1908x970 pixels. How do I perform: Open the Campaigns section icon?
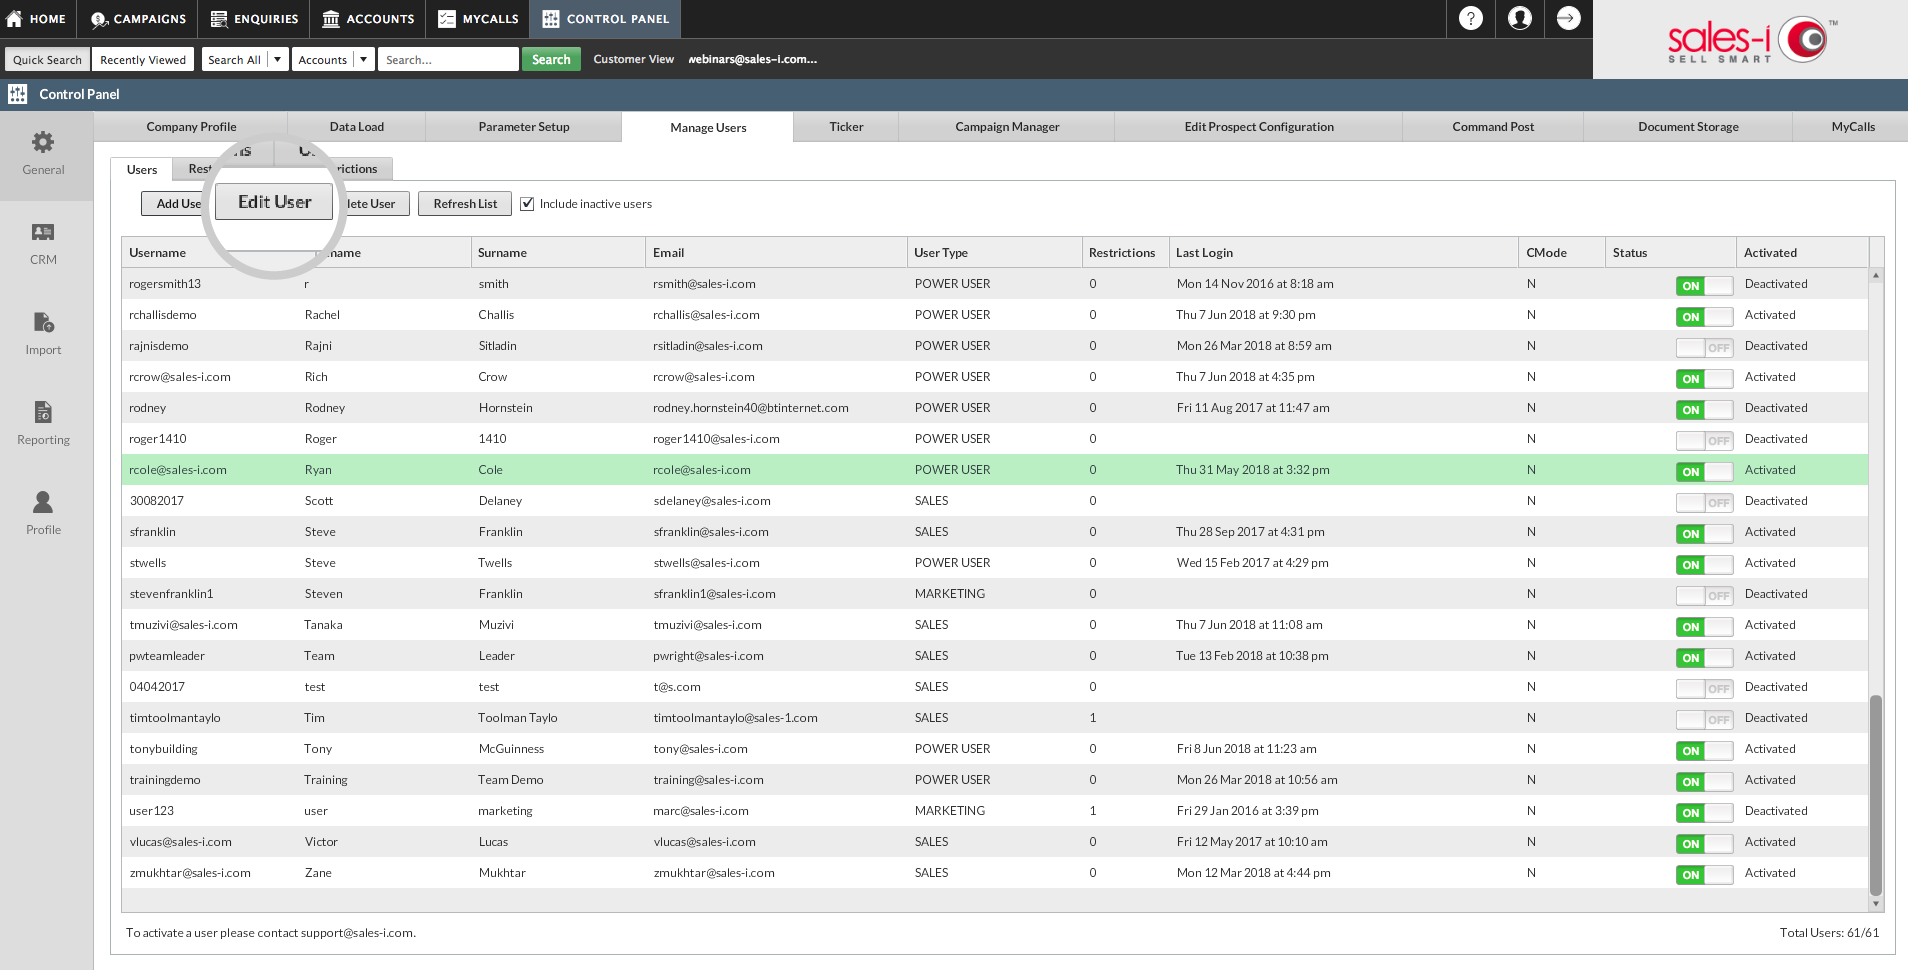tap(99, 19)
